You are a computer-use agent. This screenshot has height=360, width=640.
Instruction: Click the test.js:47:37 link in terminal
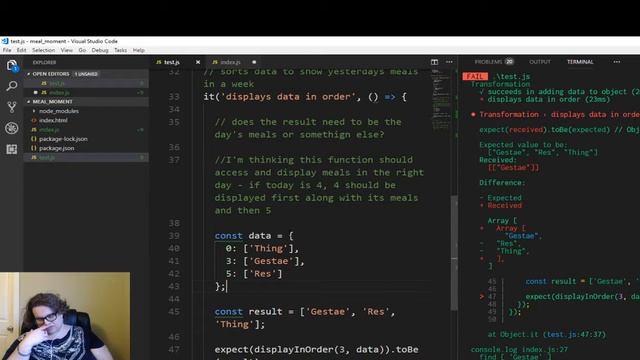click(x=575, y=335)
